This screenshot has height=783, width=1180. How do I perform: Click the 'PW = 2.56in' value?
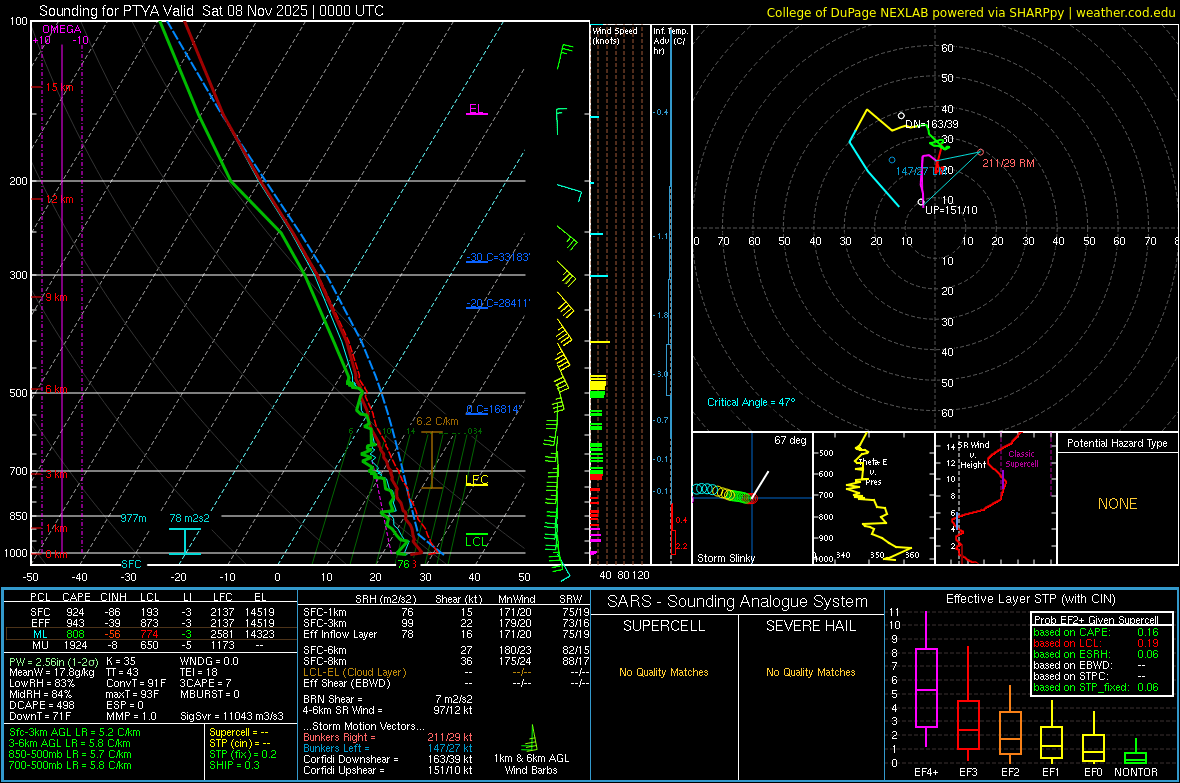(x=51, y=661)
